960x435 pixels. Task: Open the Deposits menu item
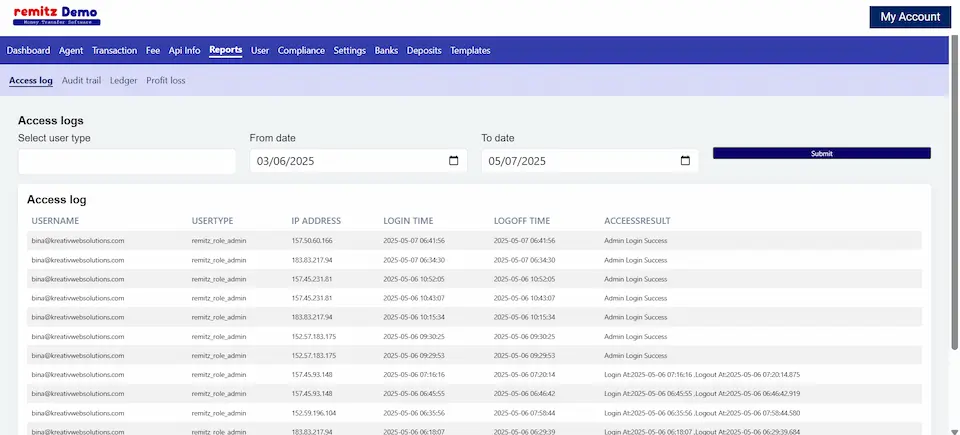pos(424,50)
